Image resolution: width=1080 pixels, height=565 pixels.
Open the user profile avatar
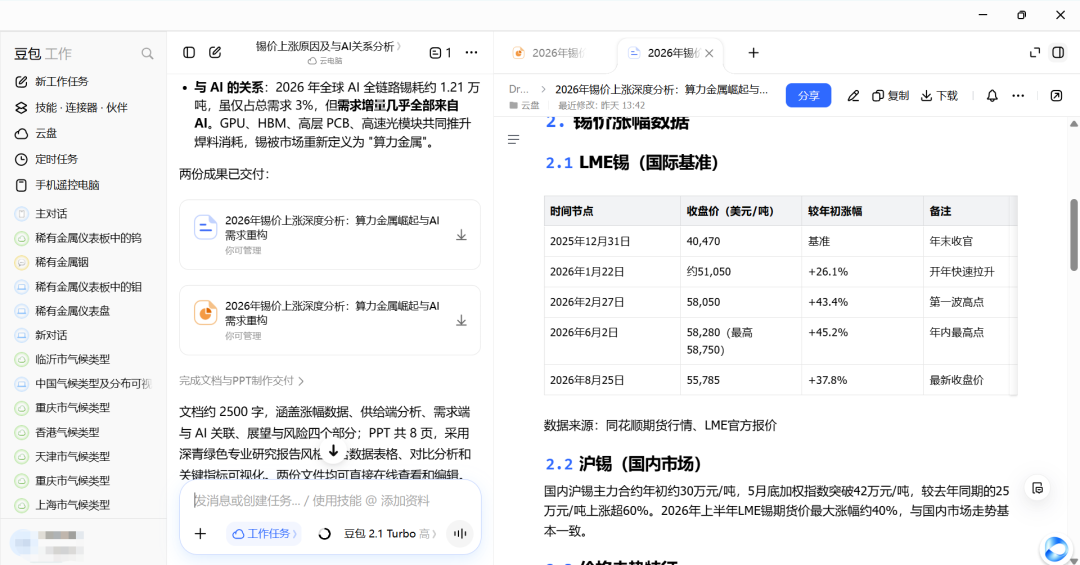click(x=22, y=541)
